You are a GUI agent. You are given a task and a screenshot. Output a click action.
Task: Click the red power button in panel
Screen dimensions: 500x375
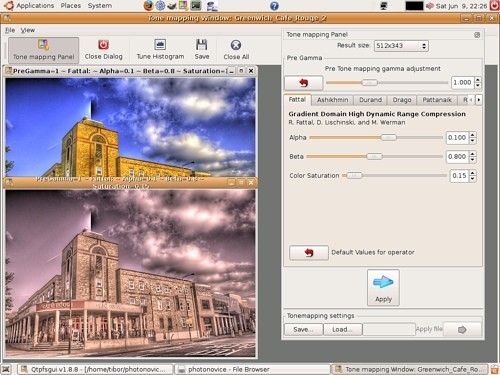click(x=494, y=6)
